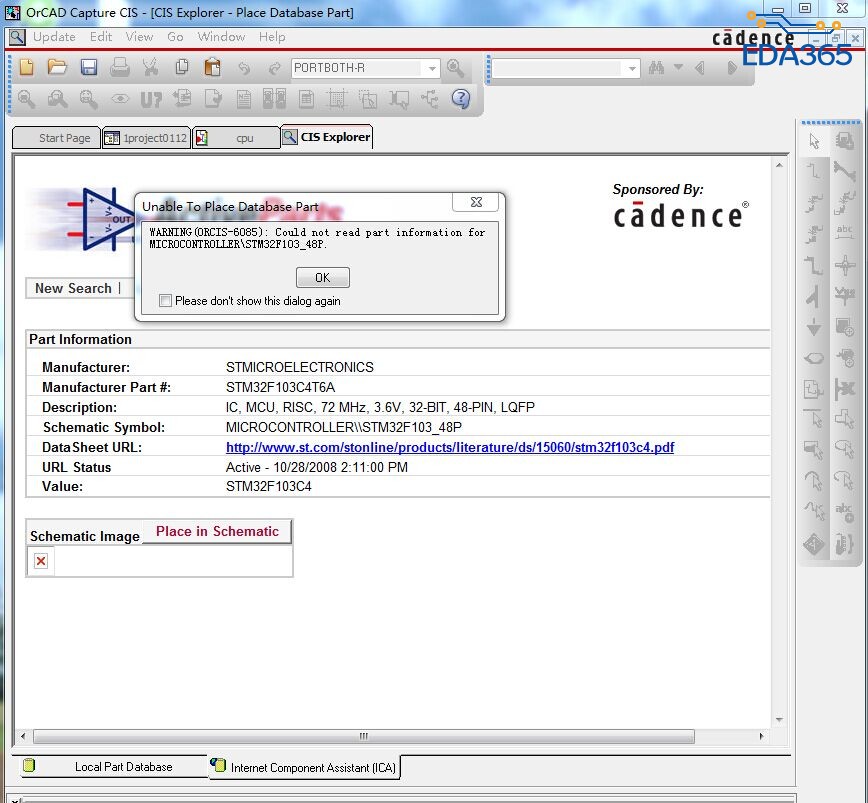The image size is (868, 803).
Task: Open the Window menu
Action: 221,37
